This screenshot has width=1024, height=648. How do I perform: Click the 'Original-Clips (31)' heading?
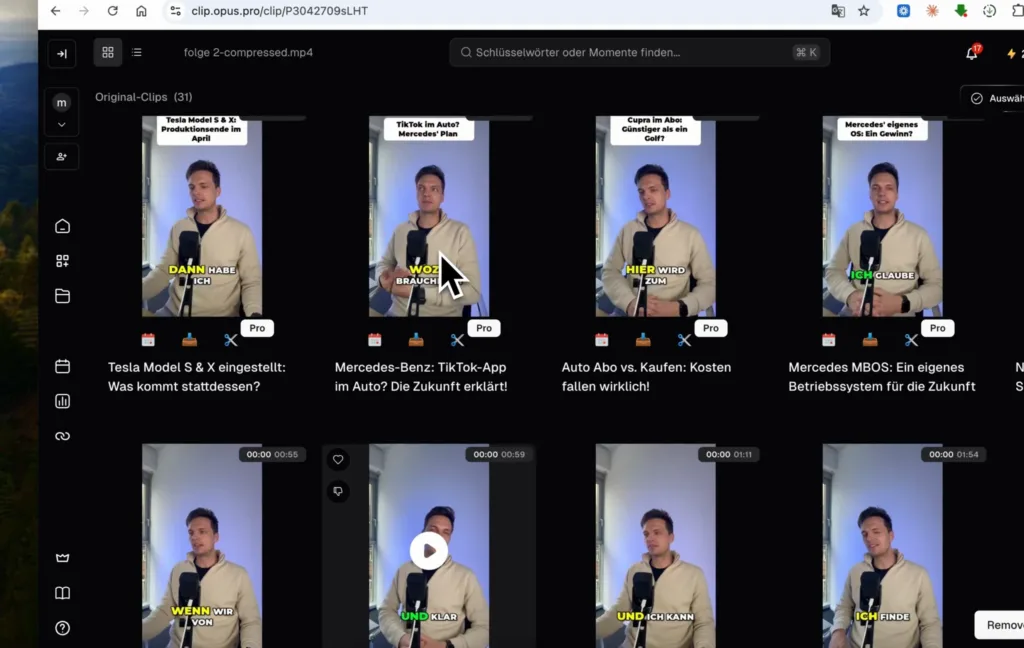[x=144, y=97]
